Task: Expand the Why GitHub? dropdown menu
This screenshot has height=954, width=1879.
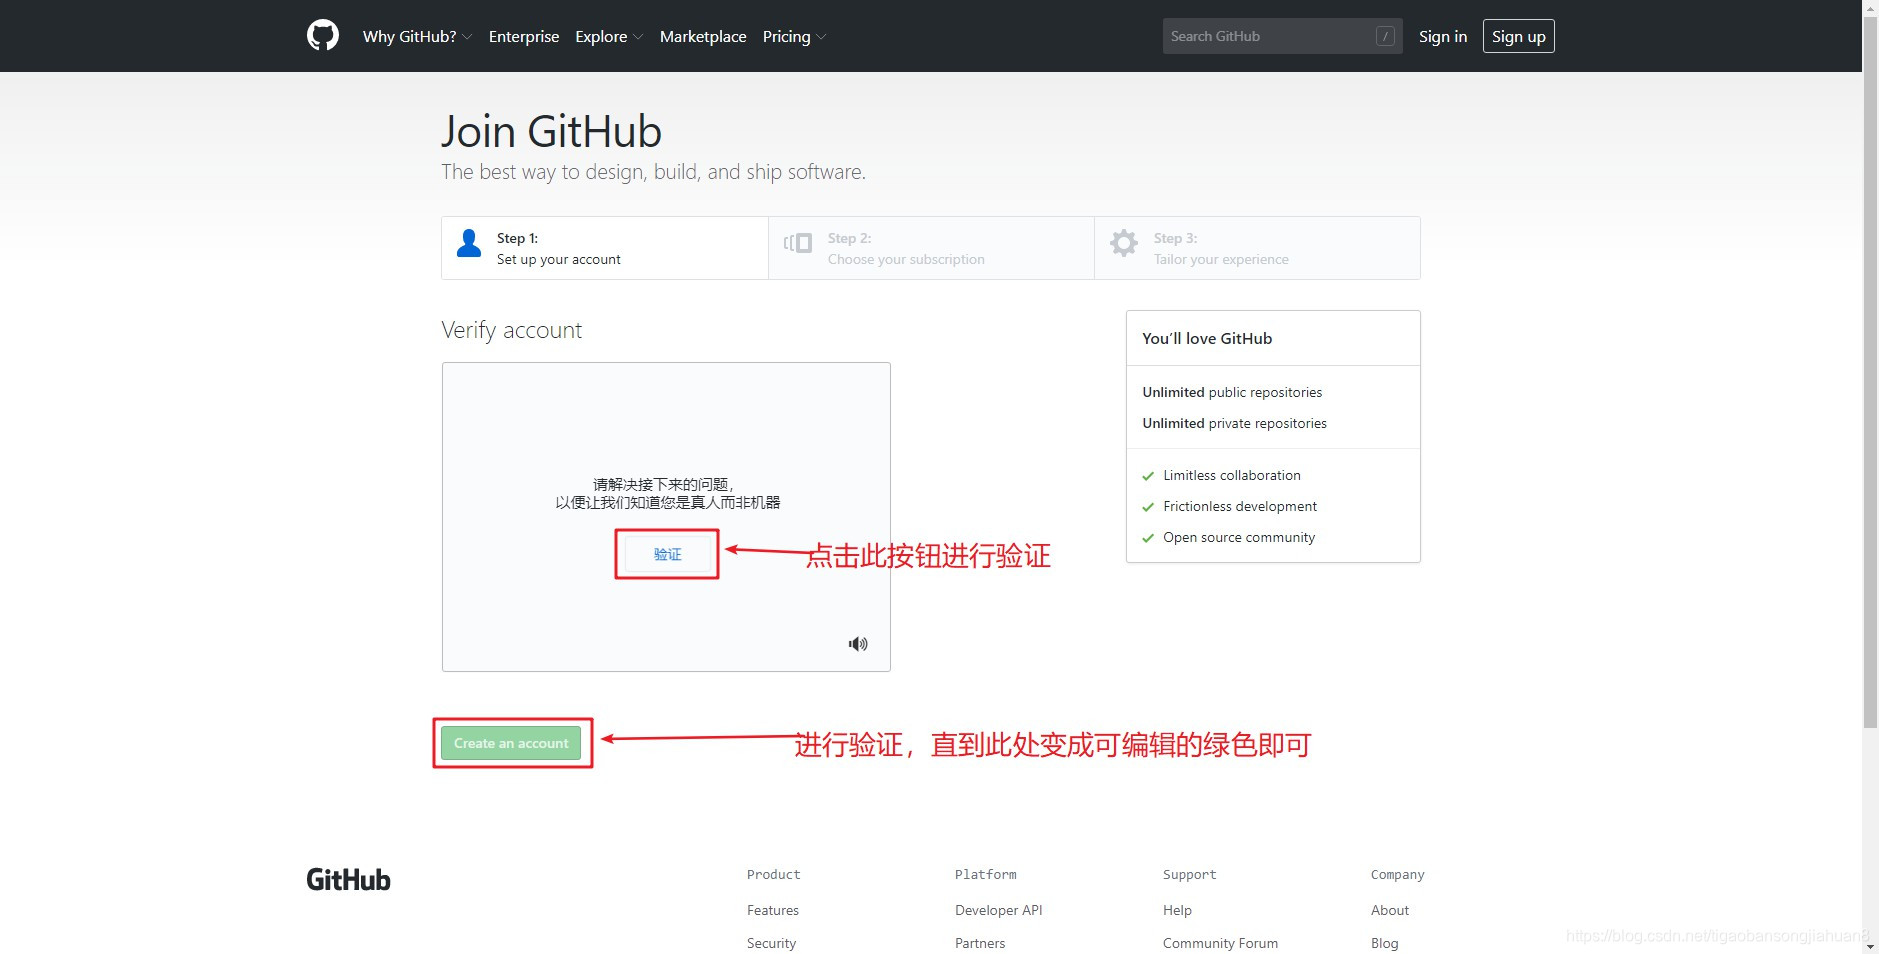Action: click(x=417, y=36)
